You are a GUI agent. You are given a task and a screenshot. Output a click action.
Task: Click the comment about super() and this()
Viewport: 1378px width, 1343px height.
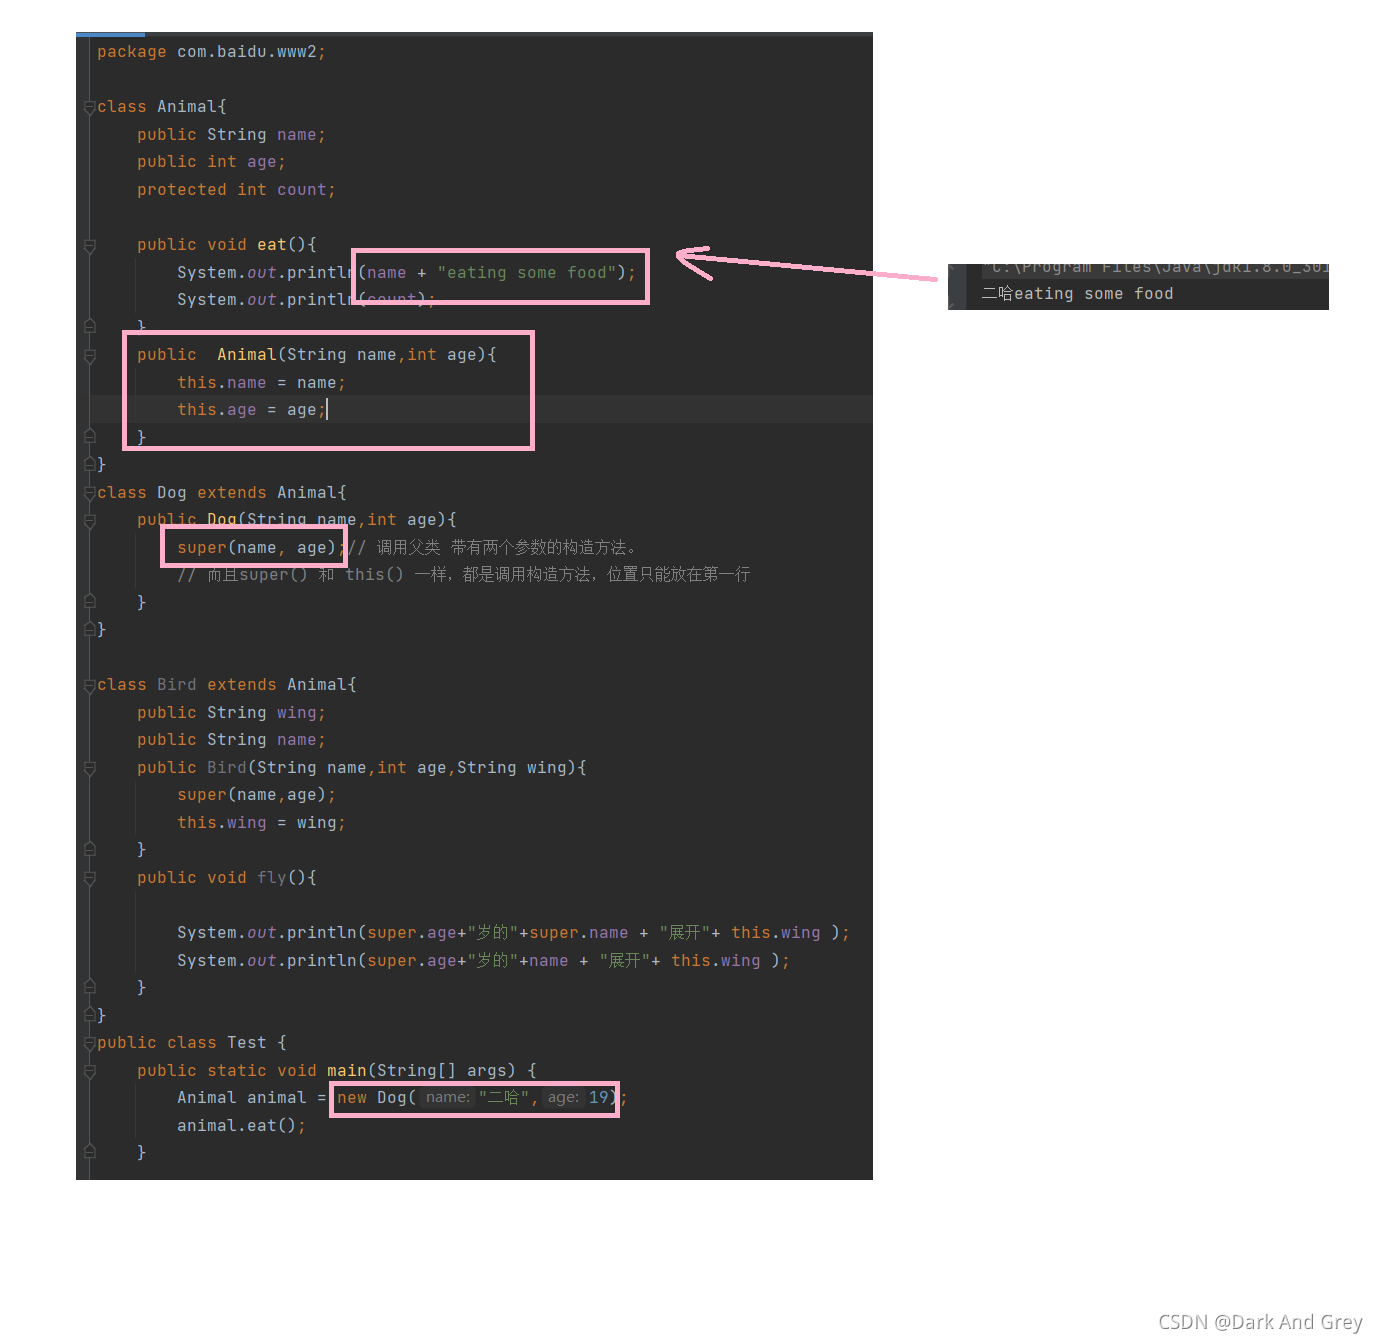point(463,575)
